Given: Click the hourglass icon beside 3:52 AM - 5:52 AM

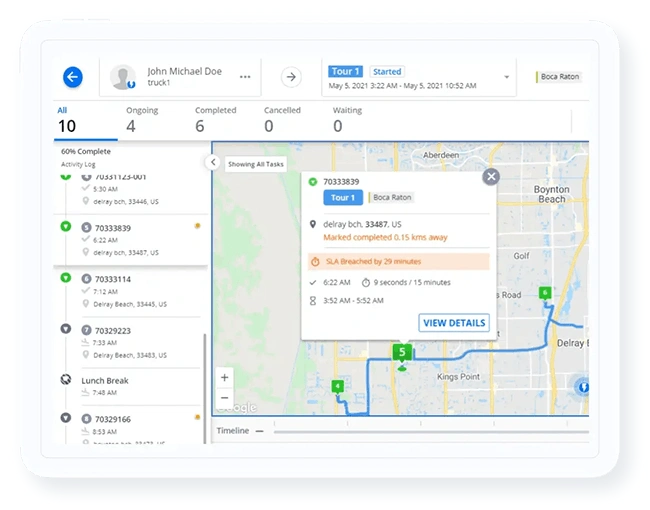Looking at the screenshot, I should [313, 301].
